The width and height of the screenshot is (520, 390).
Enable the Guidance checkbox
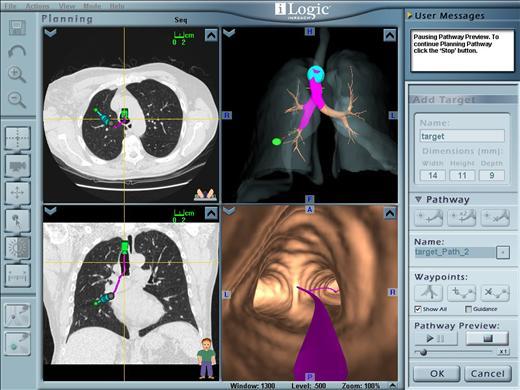468,309
